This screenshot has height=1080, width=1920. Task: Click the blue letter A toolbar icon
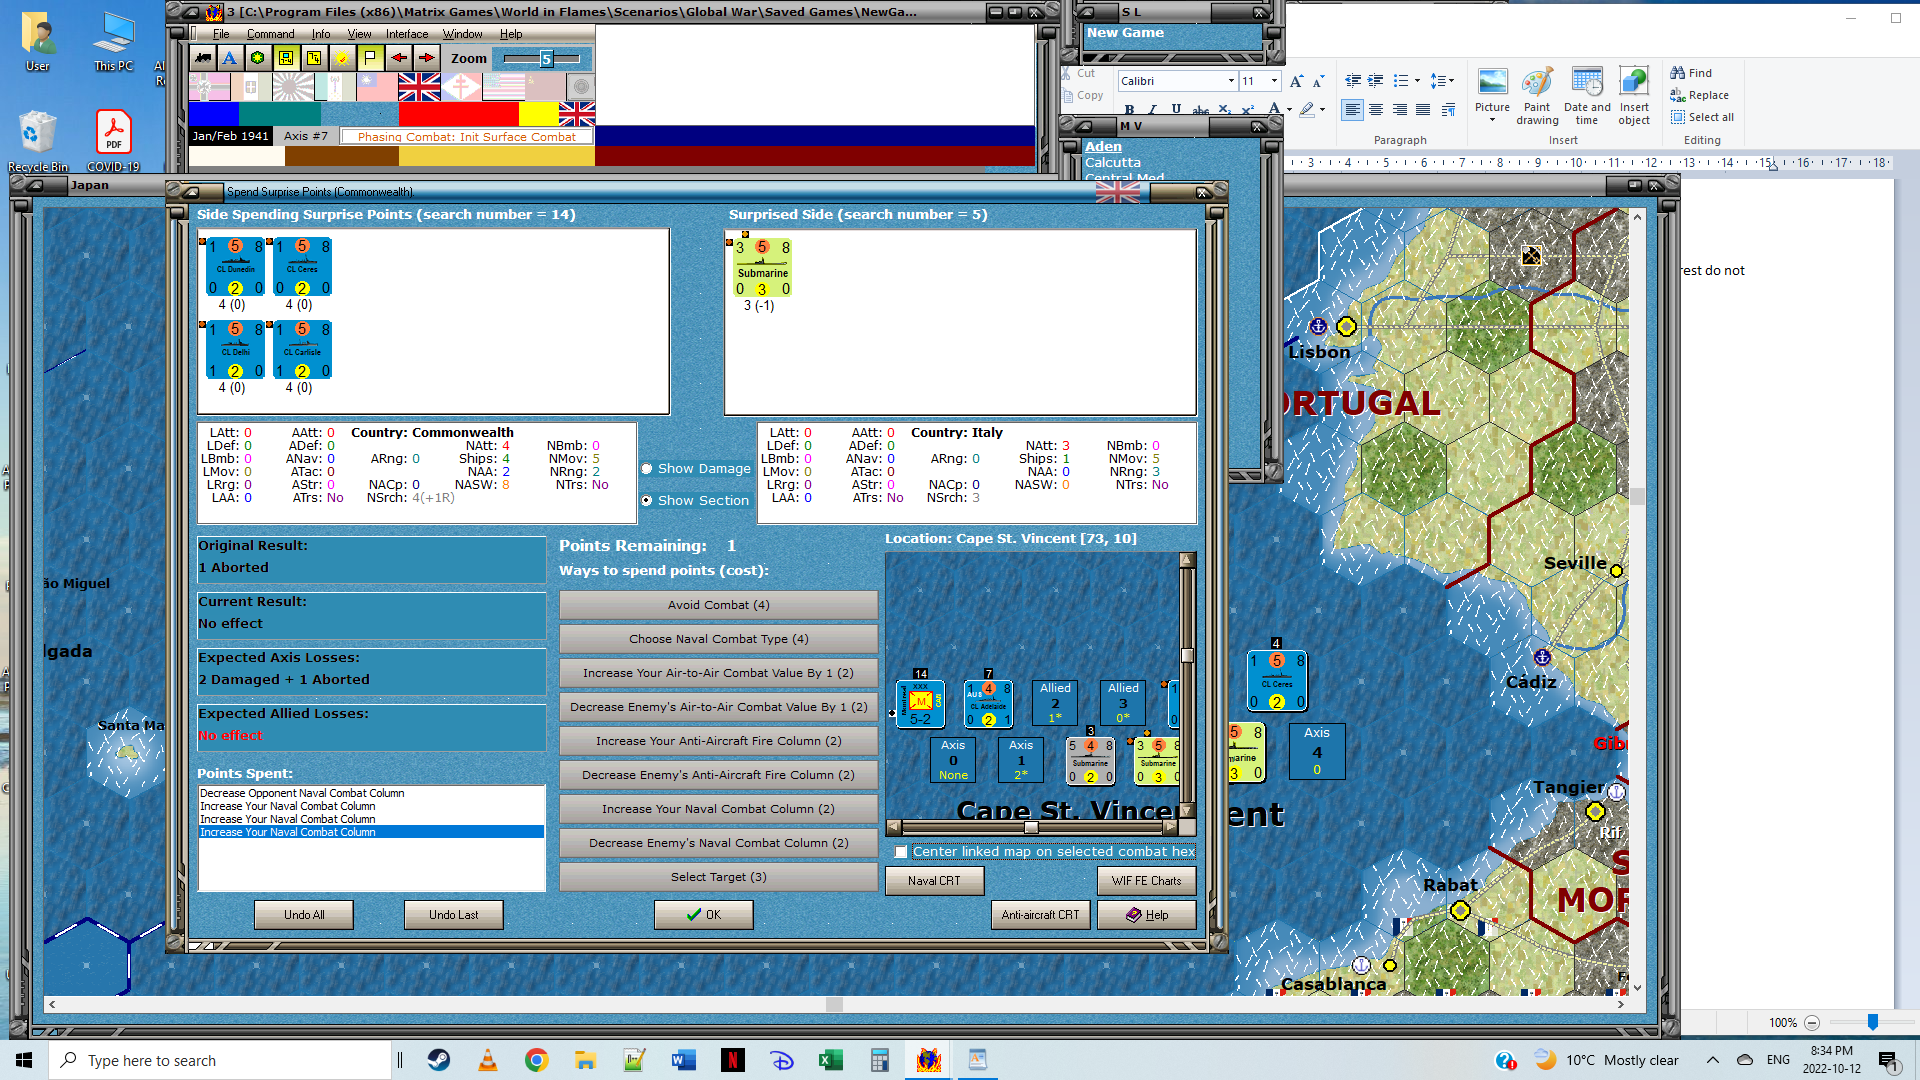tap(230, 58)
